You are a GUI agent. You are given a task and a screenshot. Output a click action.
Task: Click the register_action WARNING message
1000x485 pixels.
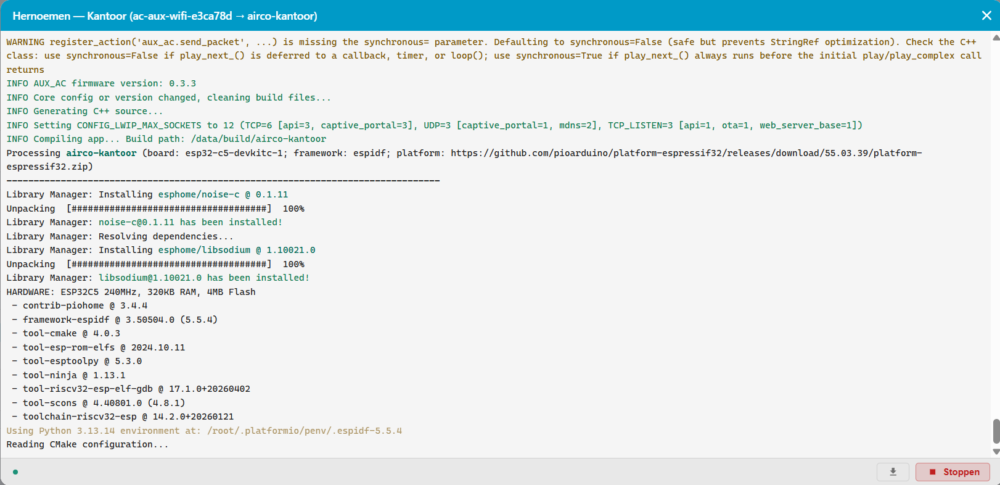point(494,56)
